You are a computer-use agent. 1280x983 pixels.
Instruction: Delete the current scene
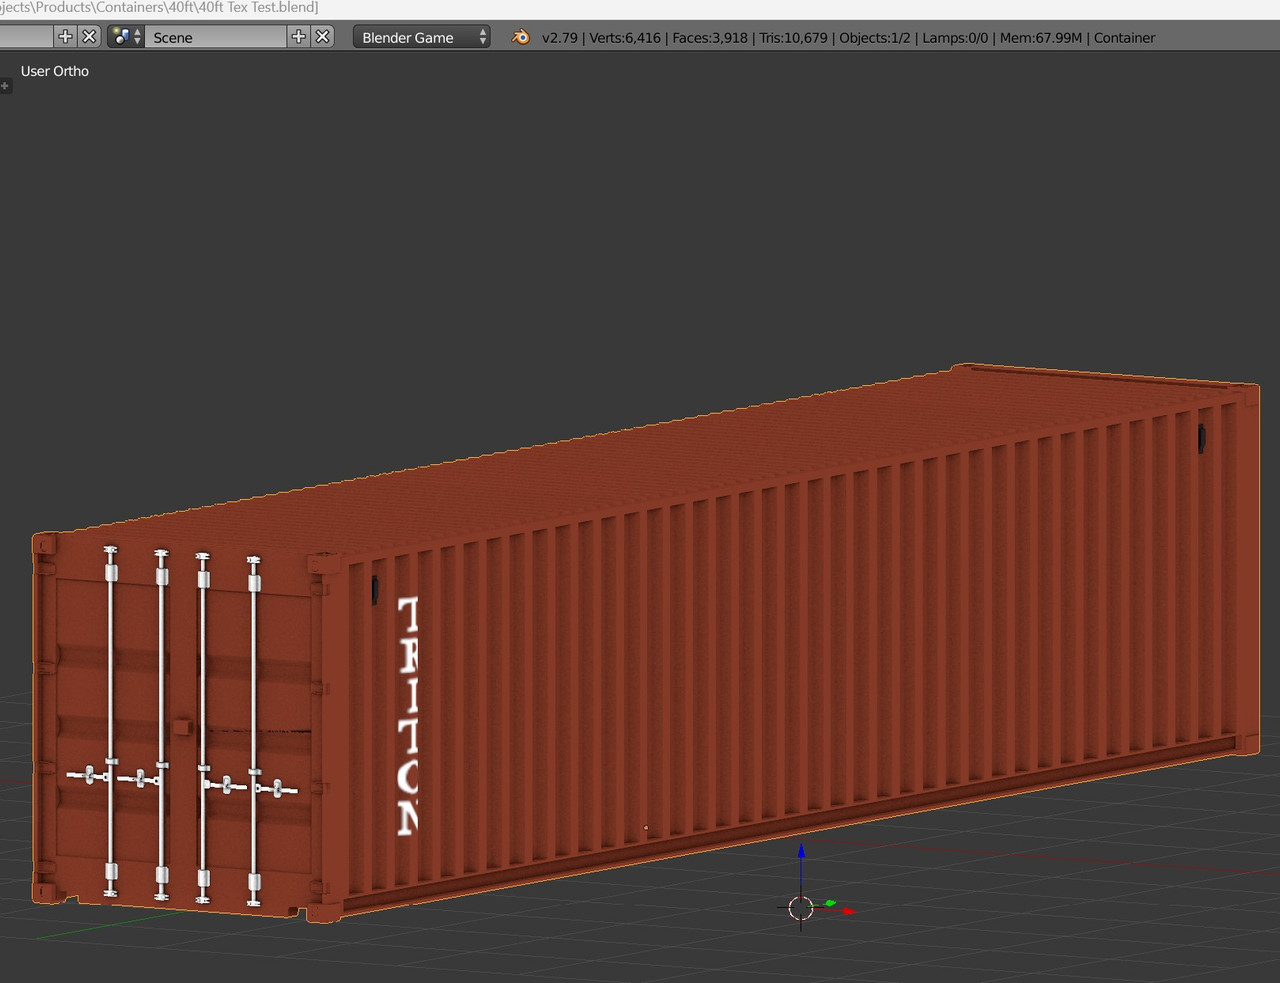pos(322,37)
